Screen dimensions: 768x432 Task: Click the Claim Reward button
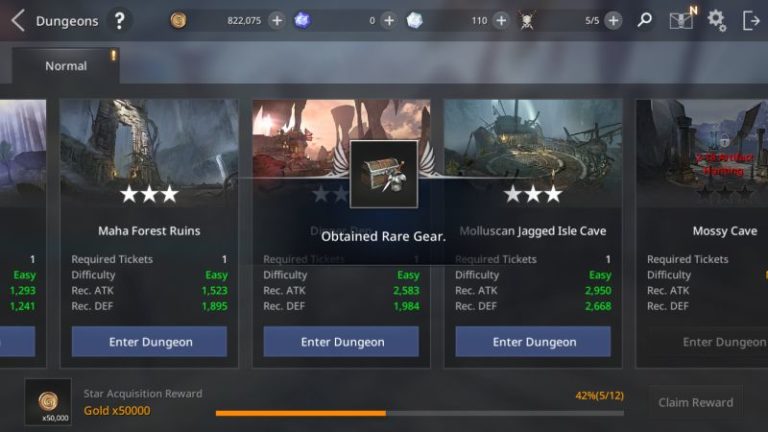tap(696, 403)
